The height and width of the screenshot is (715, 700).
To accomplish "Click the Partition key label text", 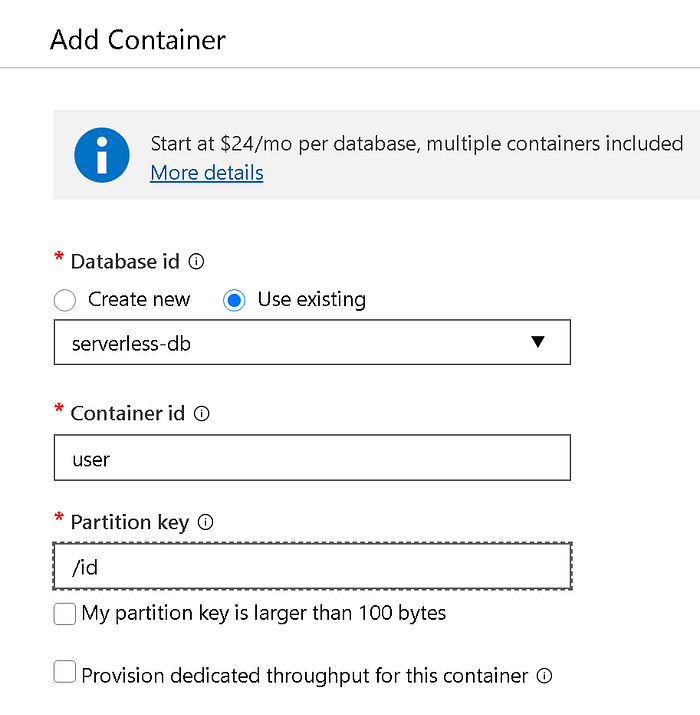I will point(130,523).
